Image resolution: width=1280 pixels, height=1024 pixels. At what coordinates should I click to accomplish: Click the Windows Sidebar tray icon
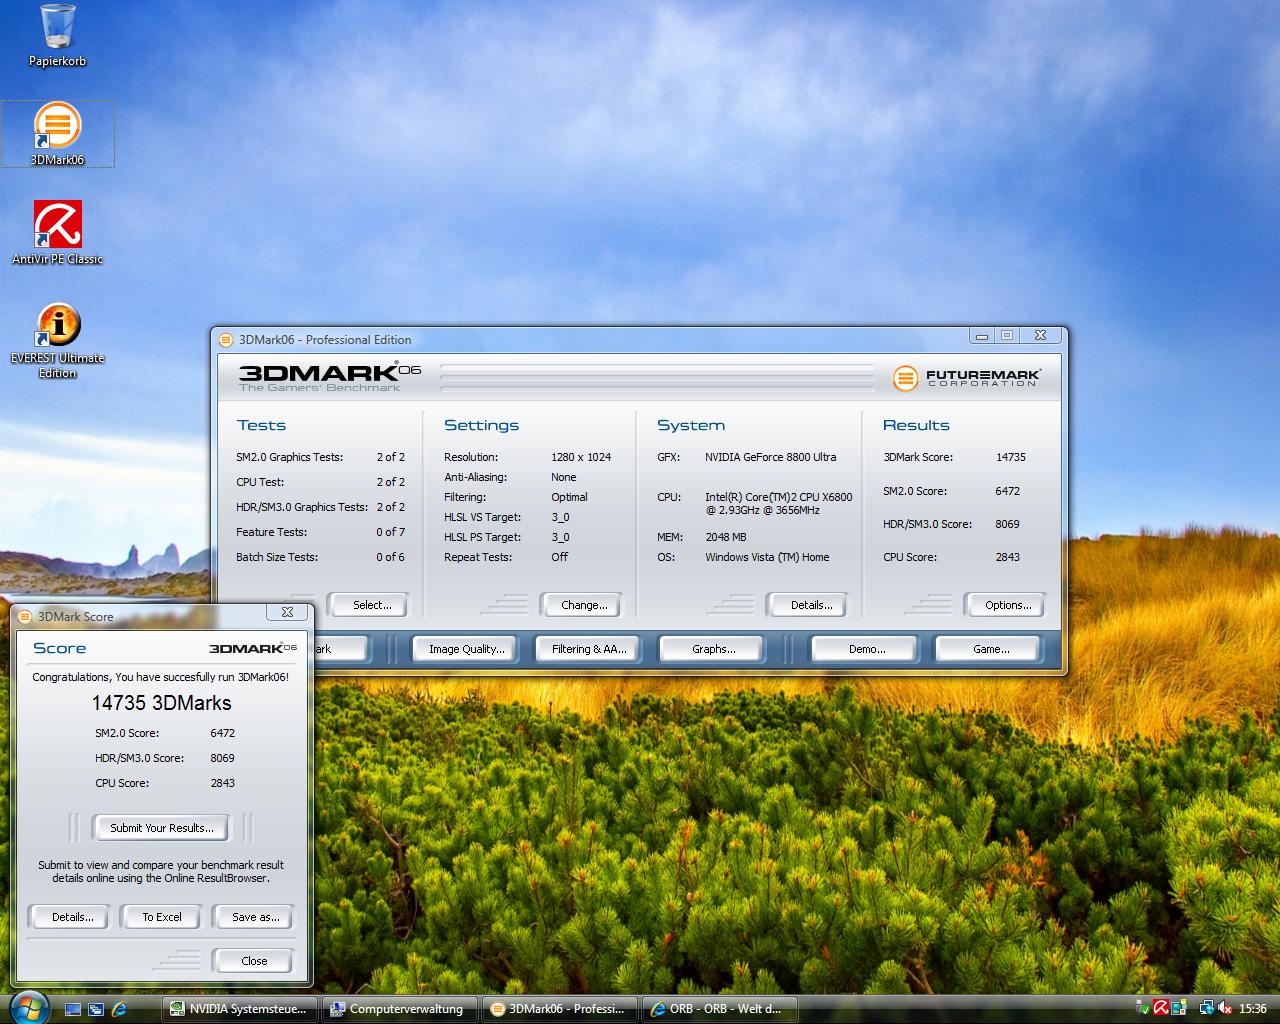(x=1180, y=1009)
